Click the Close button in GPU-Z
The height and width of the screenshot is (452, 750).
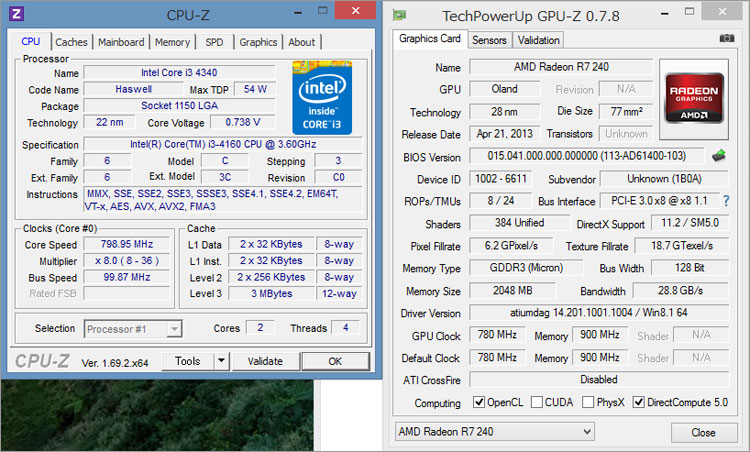[x=702, y=432]
